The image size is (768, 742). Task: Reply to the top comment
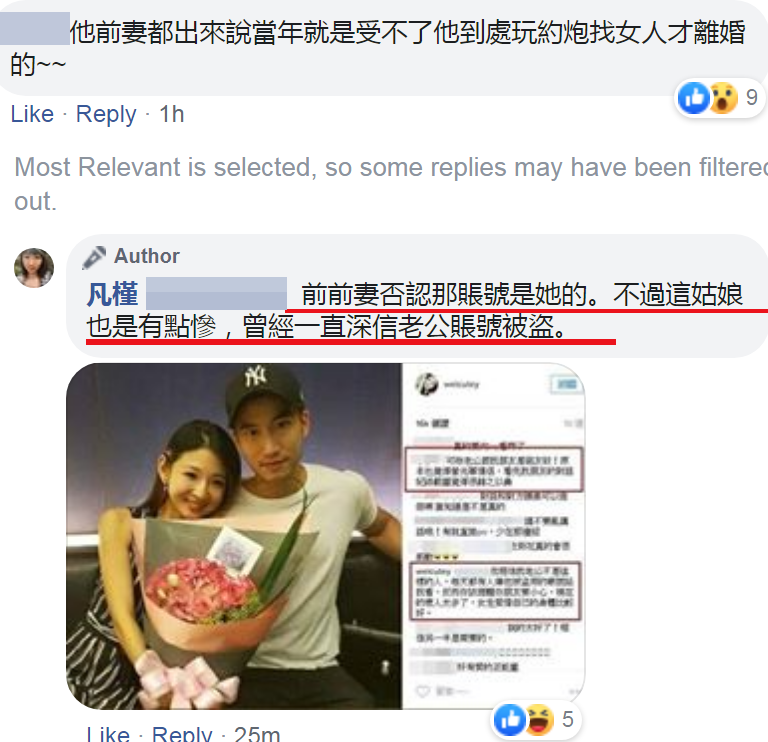pos(106,115)
